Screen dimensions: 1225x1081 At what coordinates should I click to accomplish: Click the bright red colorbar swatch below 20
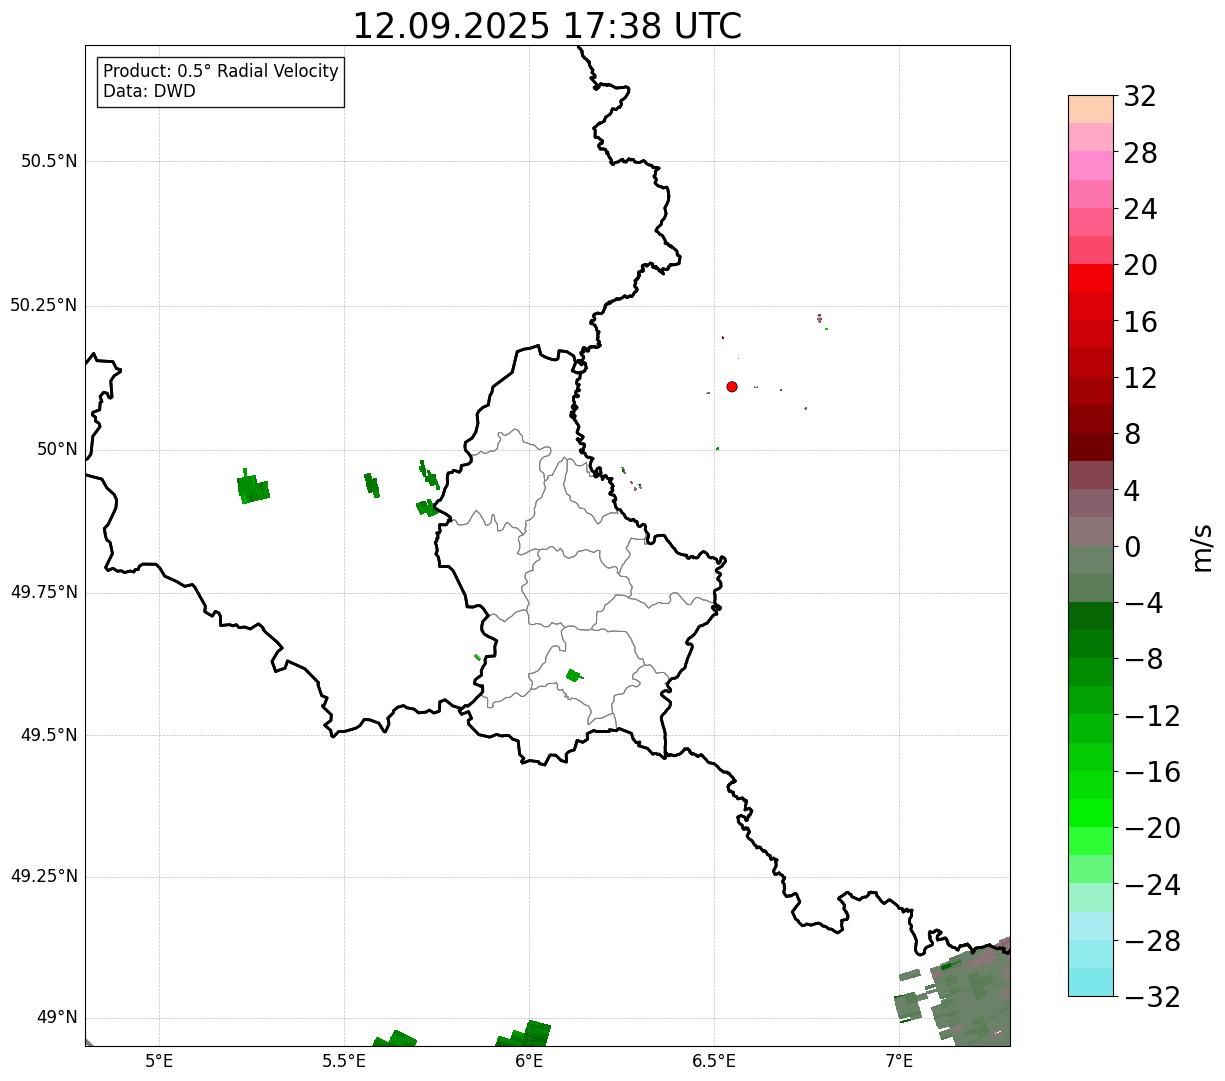pyautogui.click(x=1091, y=279)
